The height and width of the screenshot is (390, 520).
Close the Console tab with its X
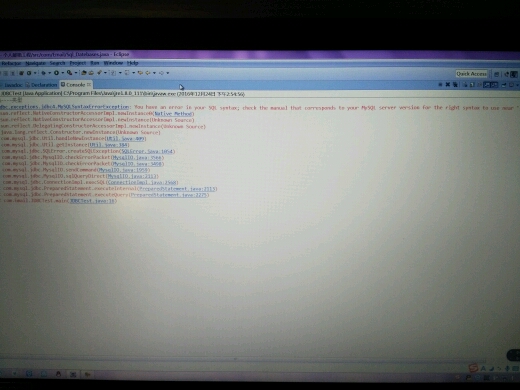coord(89,85)
